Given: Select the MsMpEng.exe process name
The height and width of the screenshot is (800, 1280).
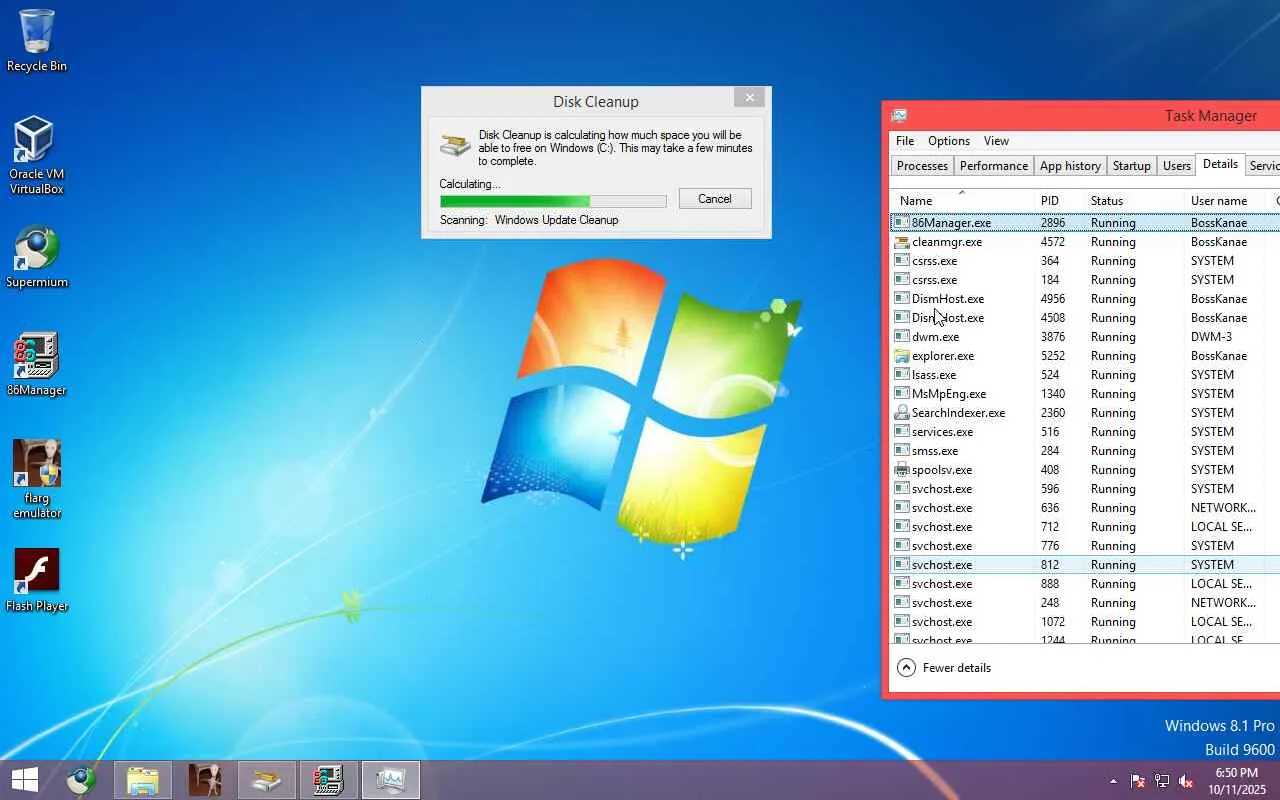Looking at the screenshot, I should click(949, 394).
